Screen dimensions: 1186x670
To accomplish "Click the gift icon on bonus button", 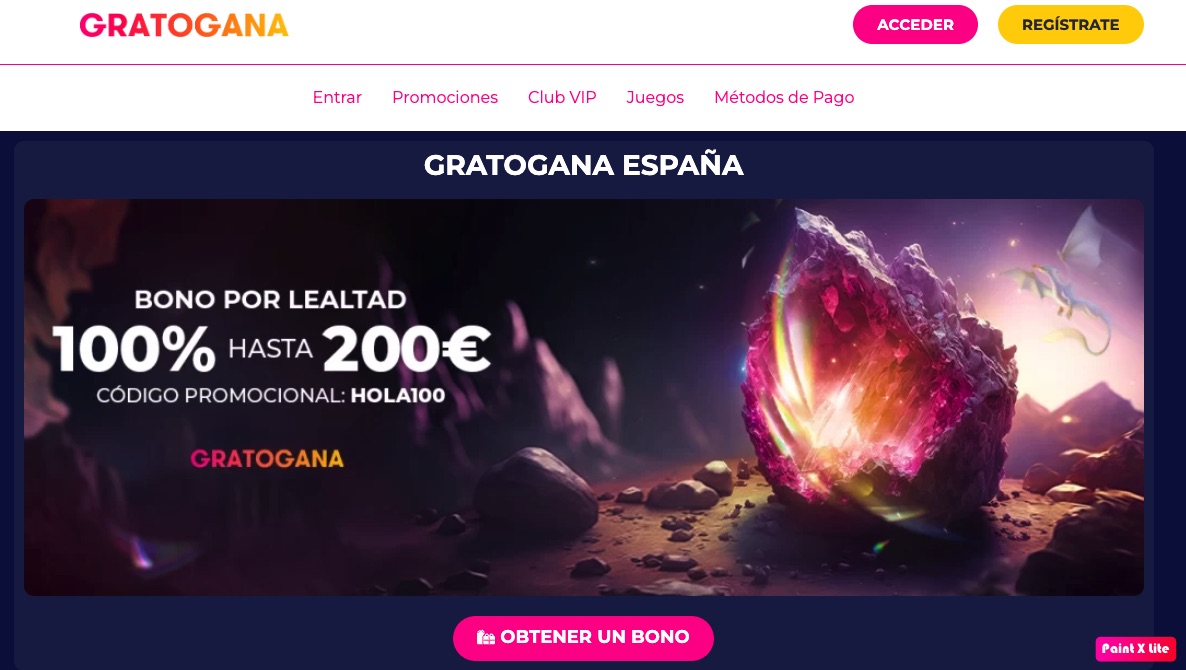I will [486, 637].
